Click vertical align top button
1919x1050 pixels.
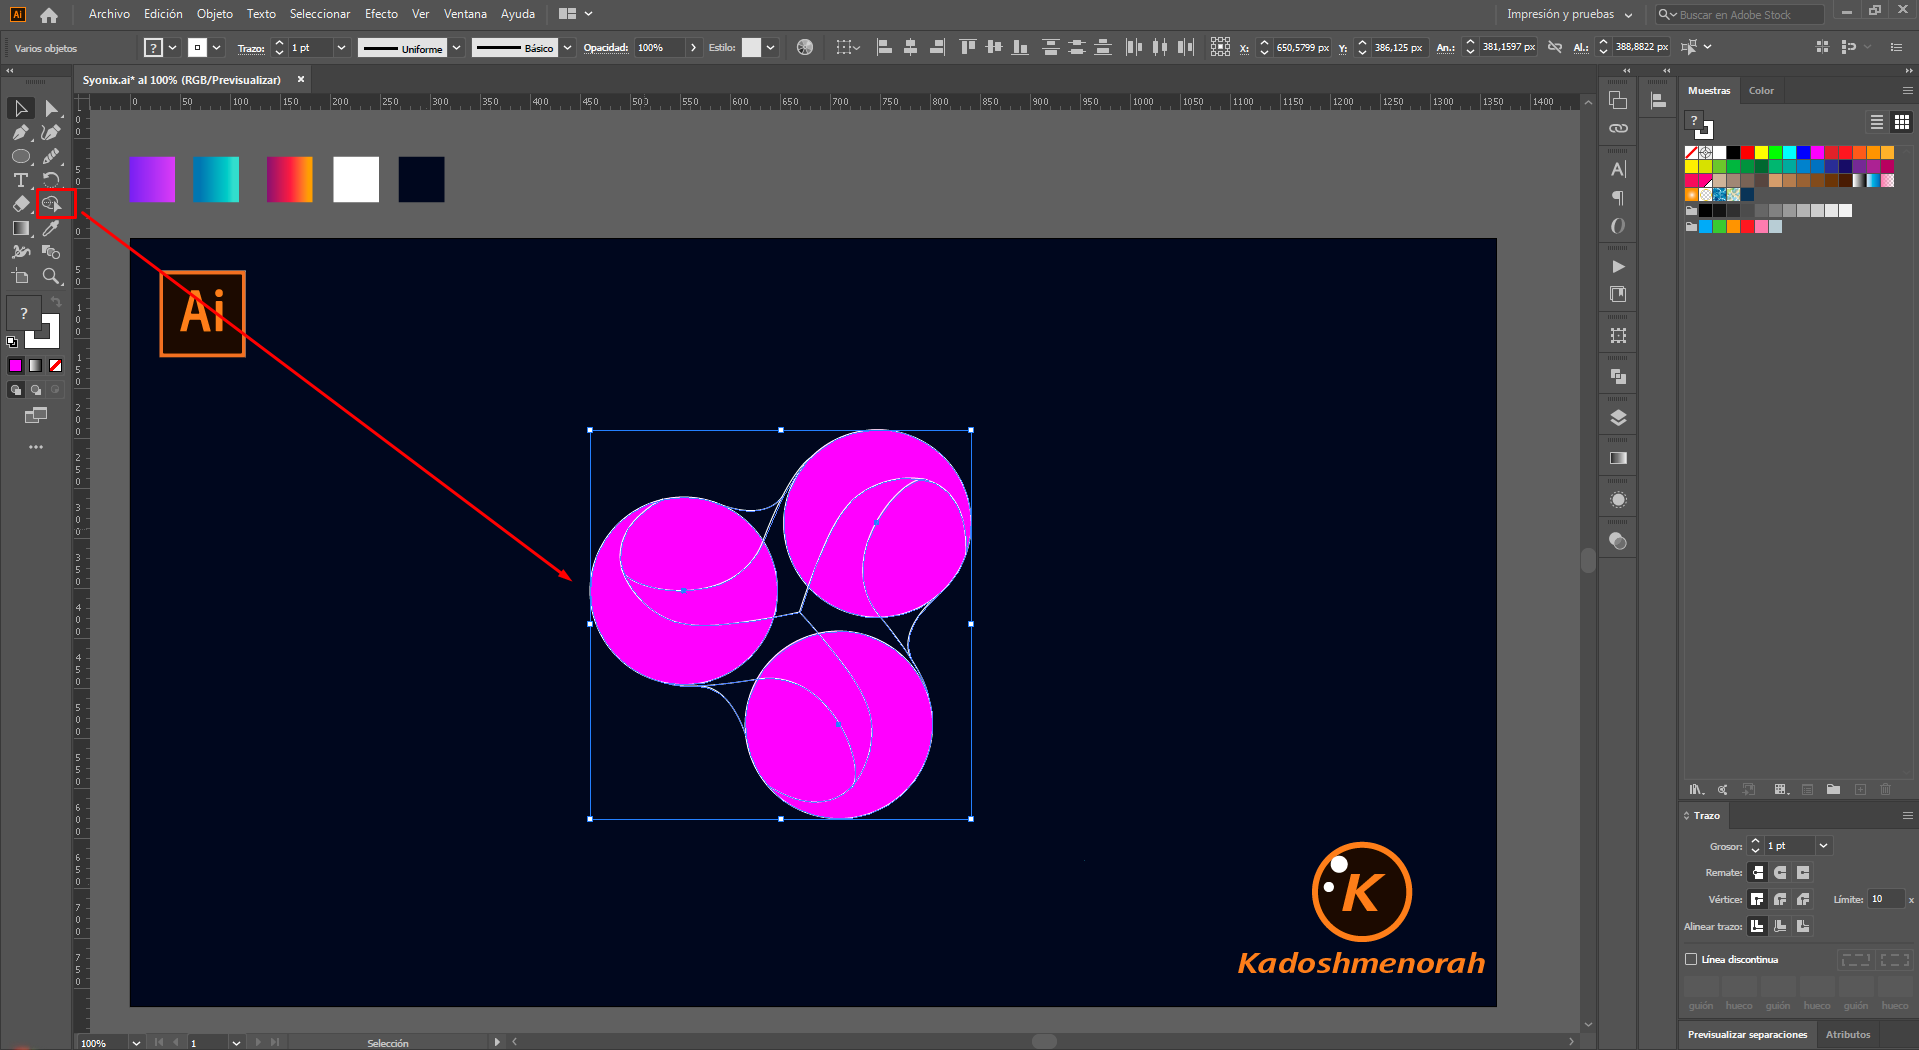967,47
